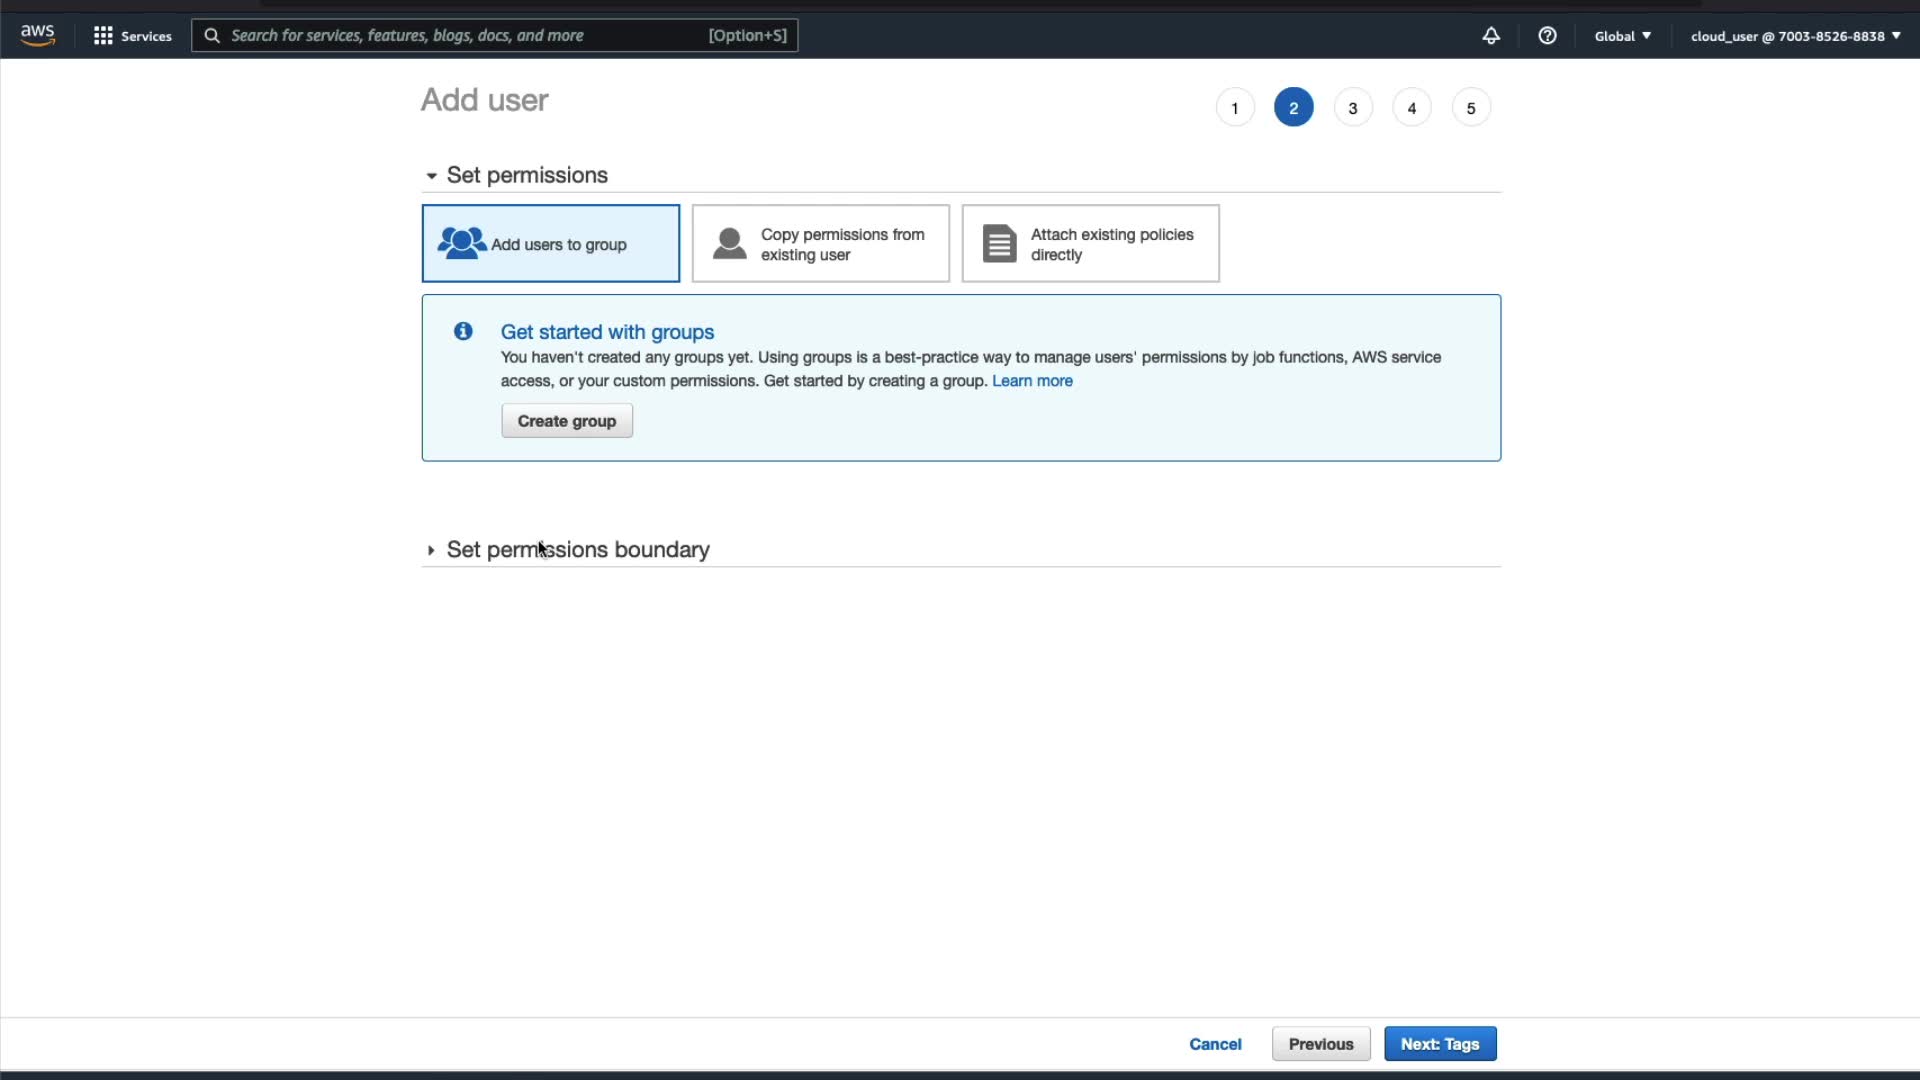Click the blue info circle icon

(x=463, y=331)
